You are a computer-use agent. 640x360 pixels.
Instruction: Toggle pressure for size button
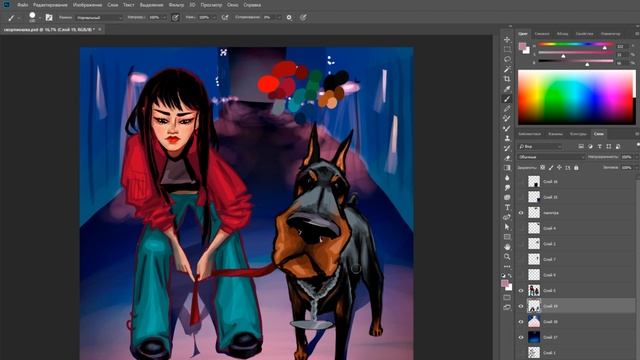tap(303, 18)
